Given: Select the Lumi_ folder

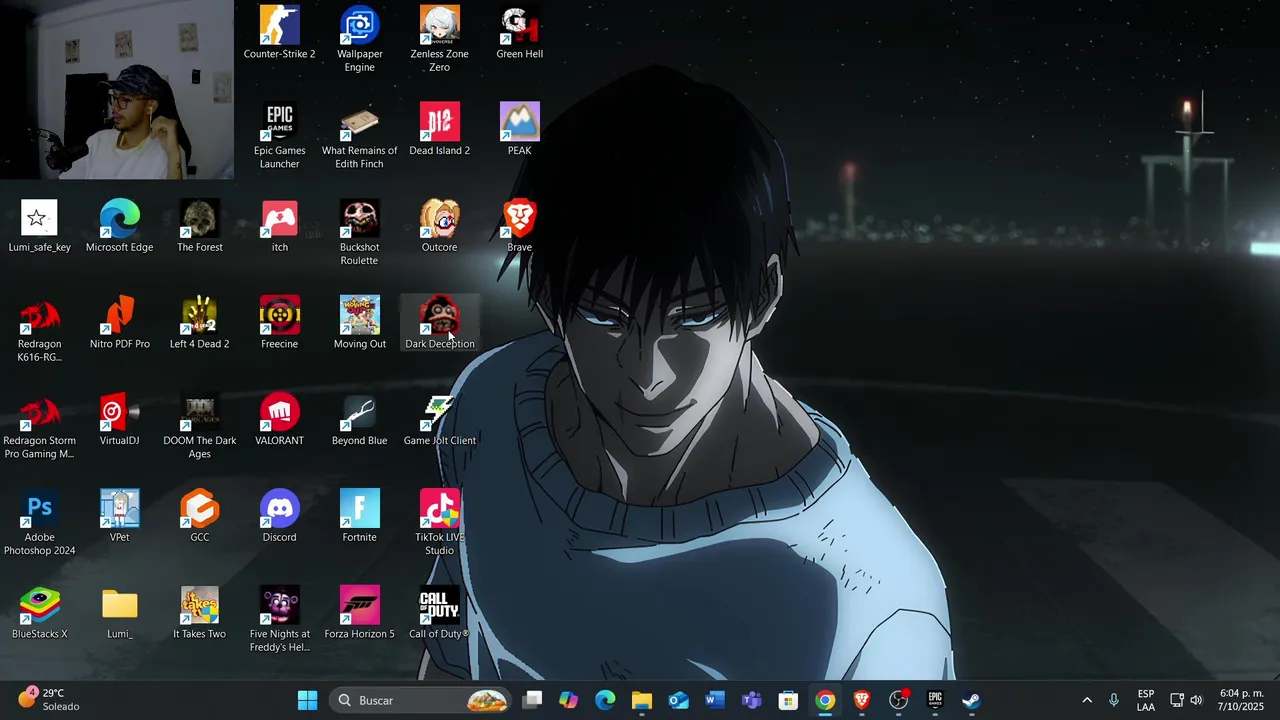Looking at the screenshot, I should 119,612.
